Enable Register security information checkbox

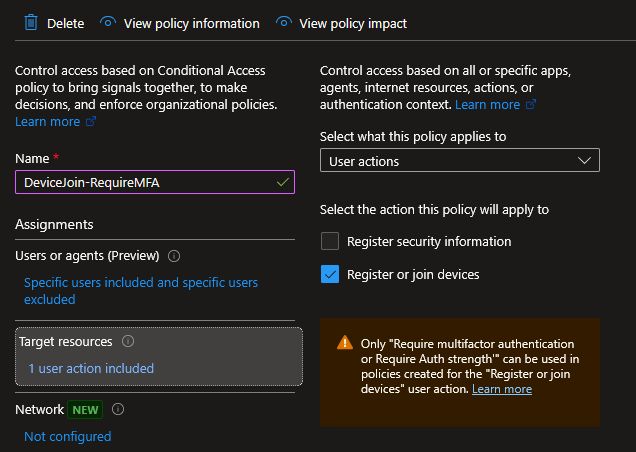(x=330, y=241)
